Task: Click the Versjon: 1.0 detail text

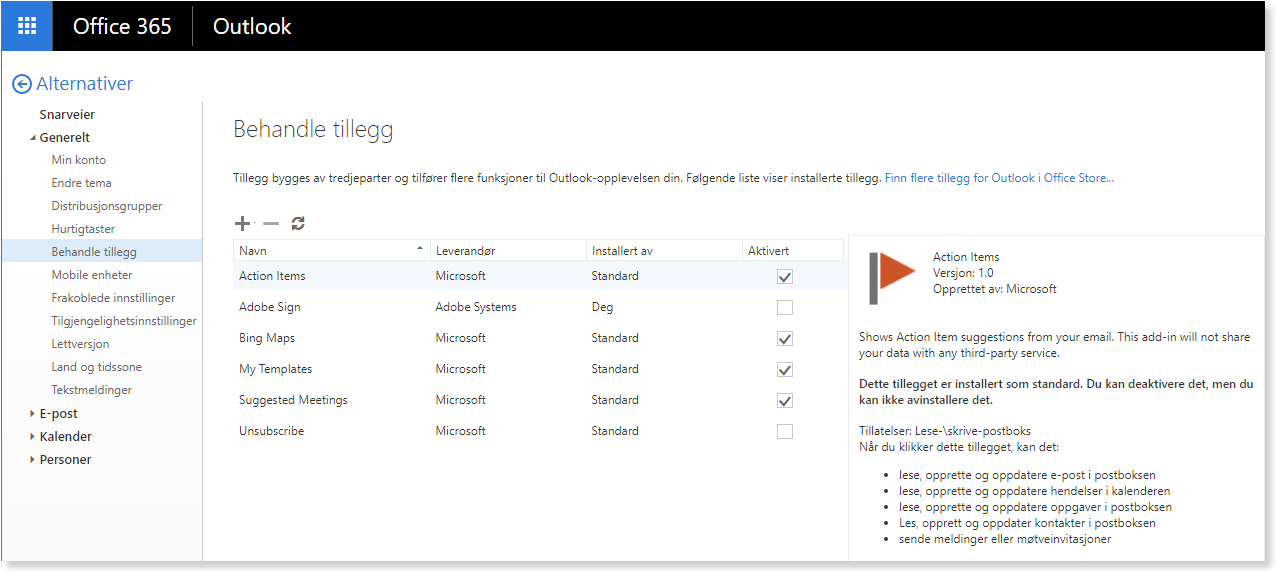Action: click(963, 273)
